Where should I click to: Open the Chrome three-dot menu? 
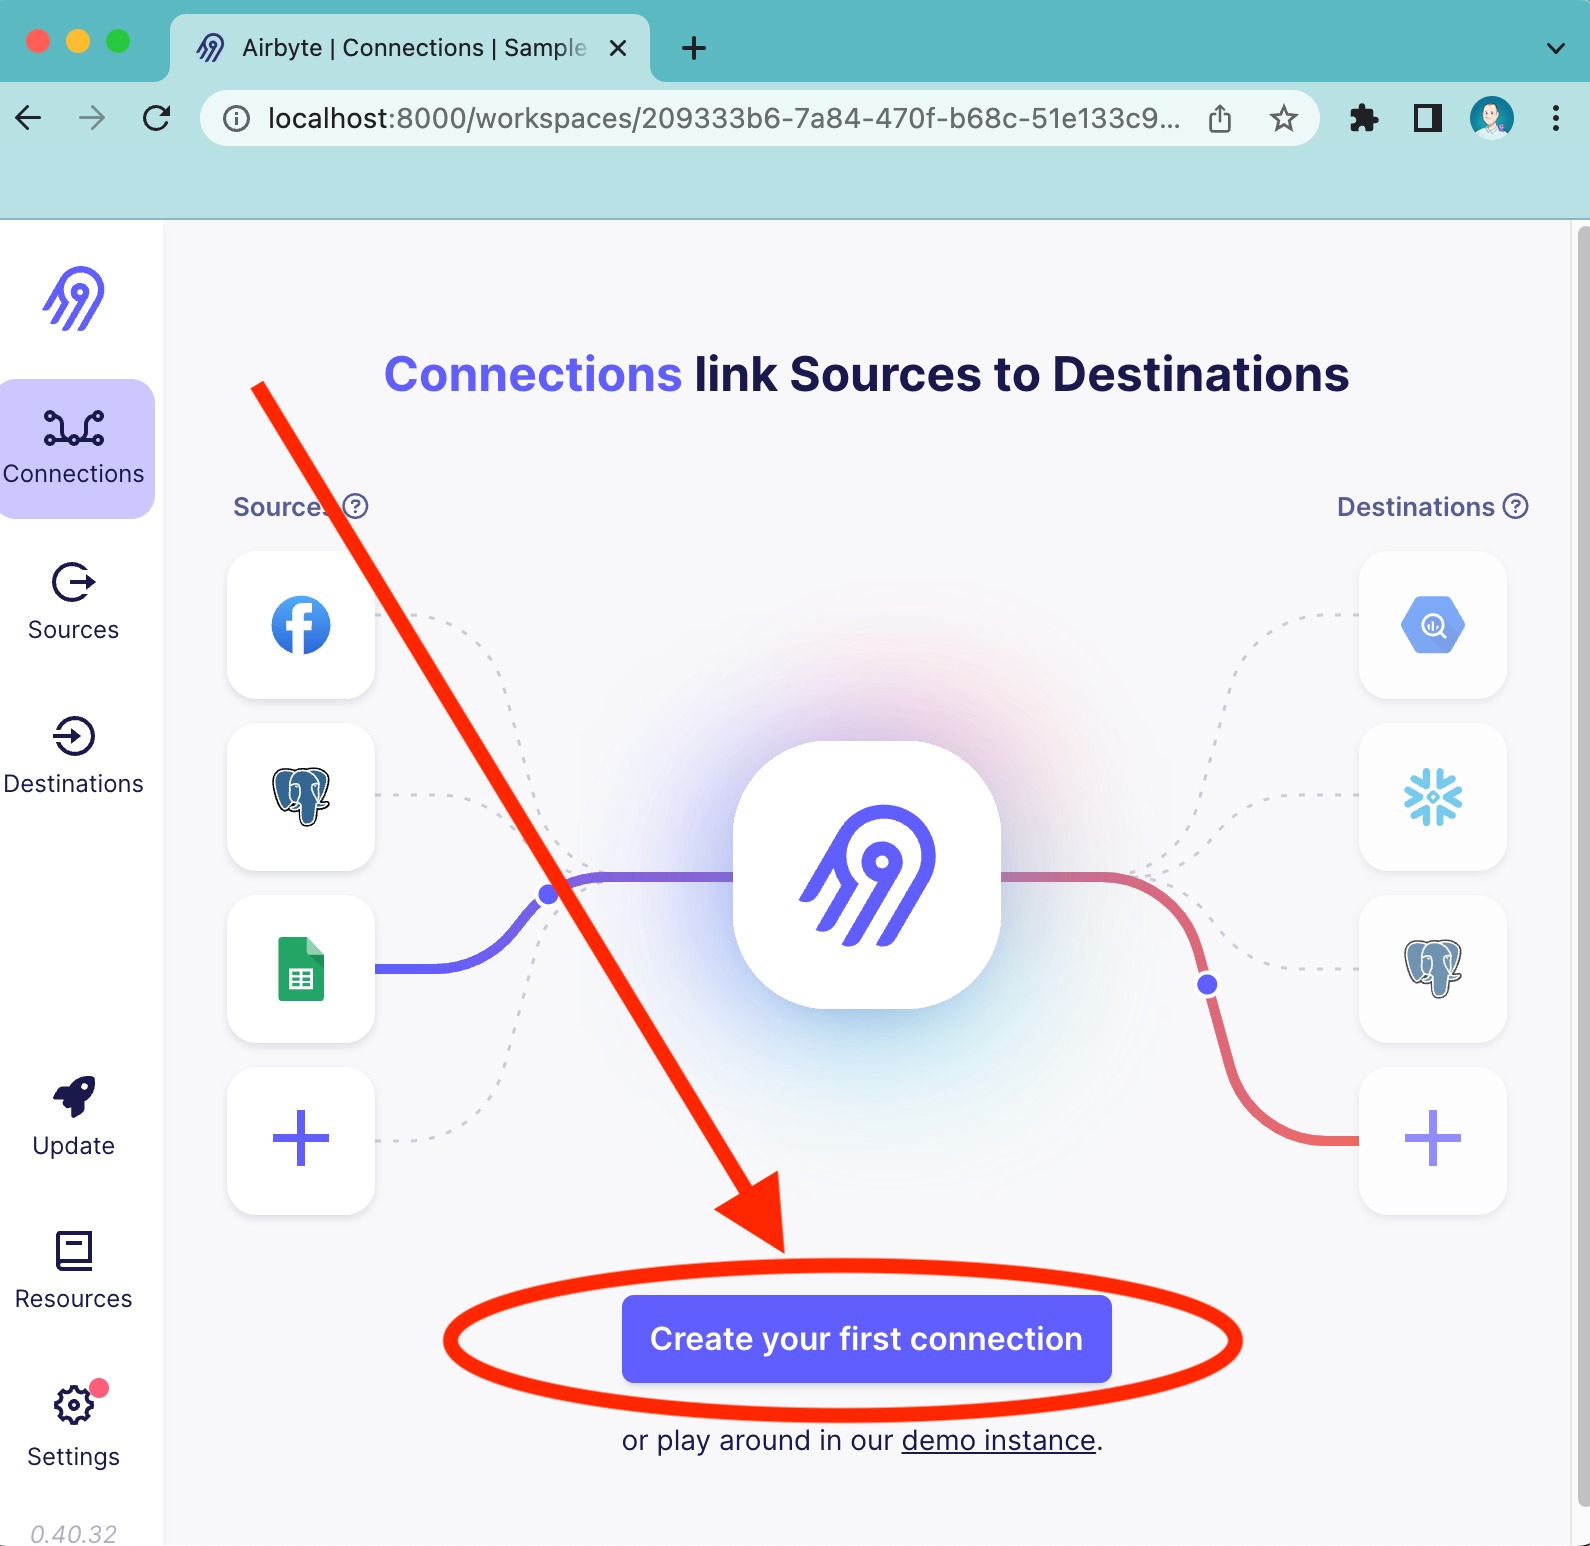click(x=1556, y=118)
